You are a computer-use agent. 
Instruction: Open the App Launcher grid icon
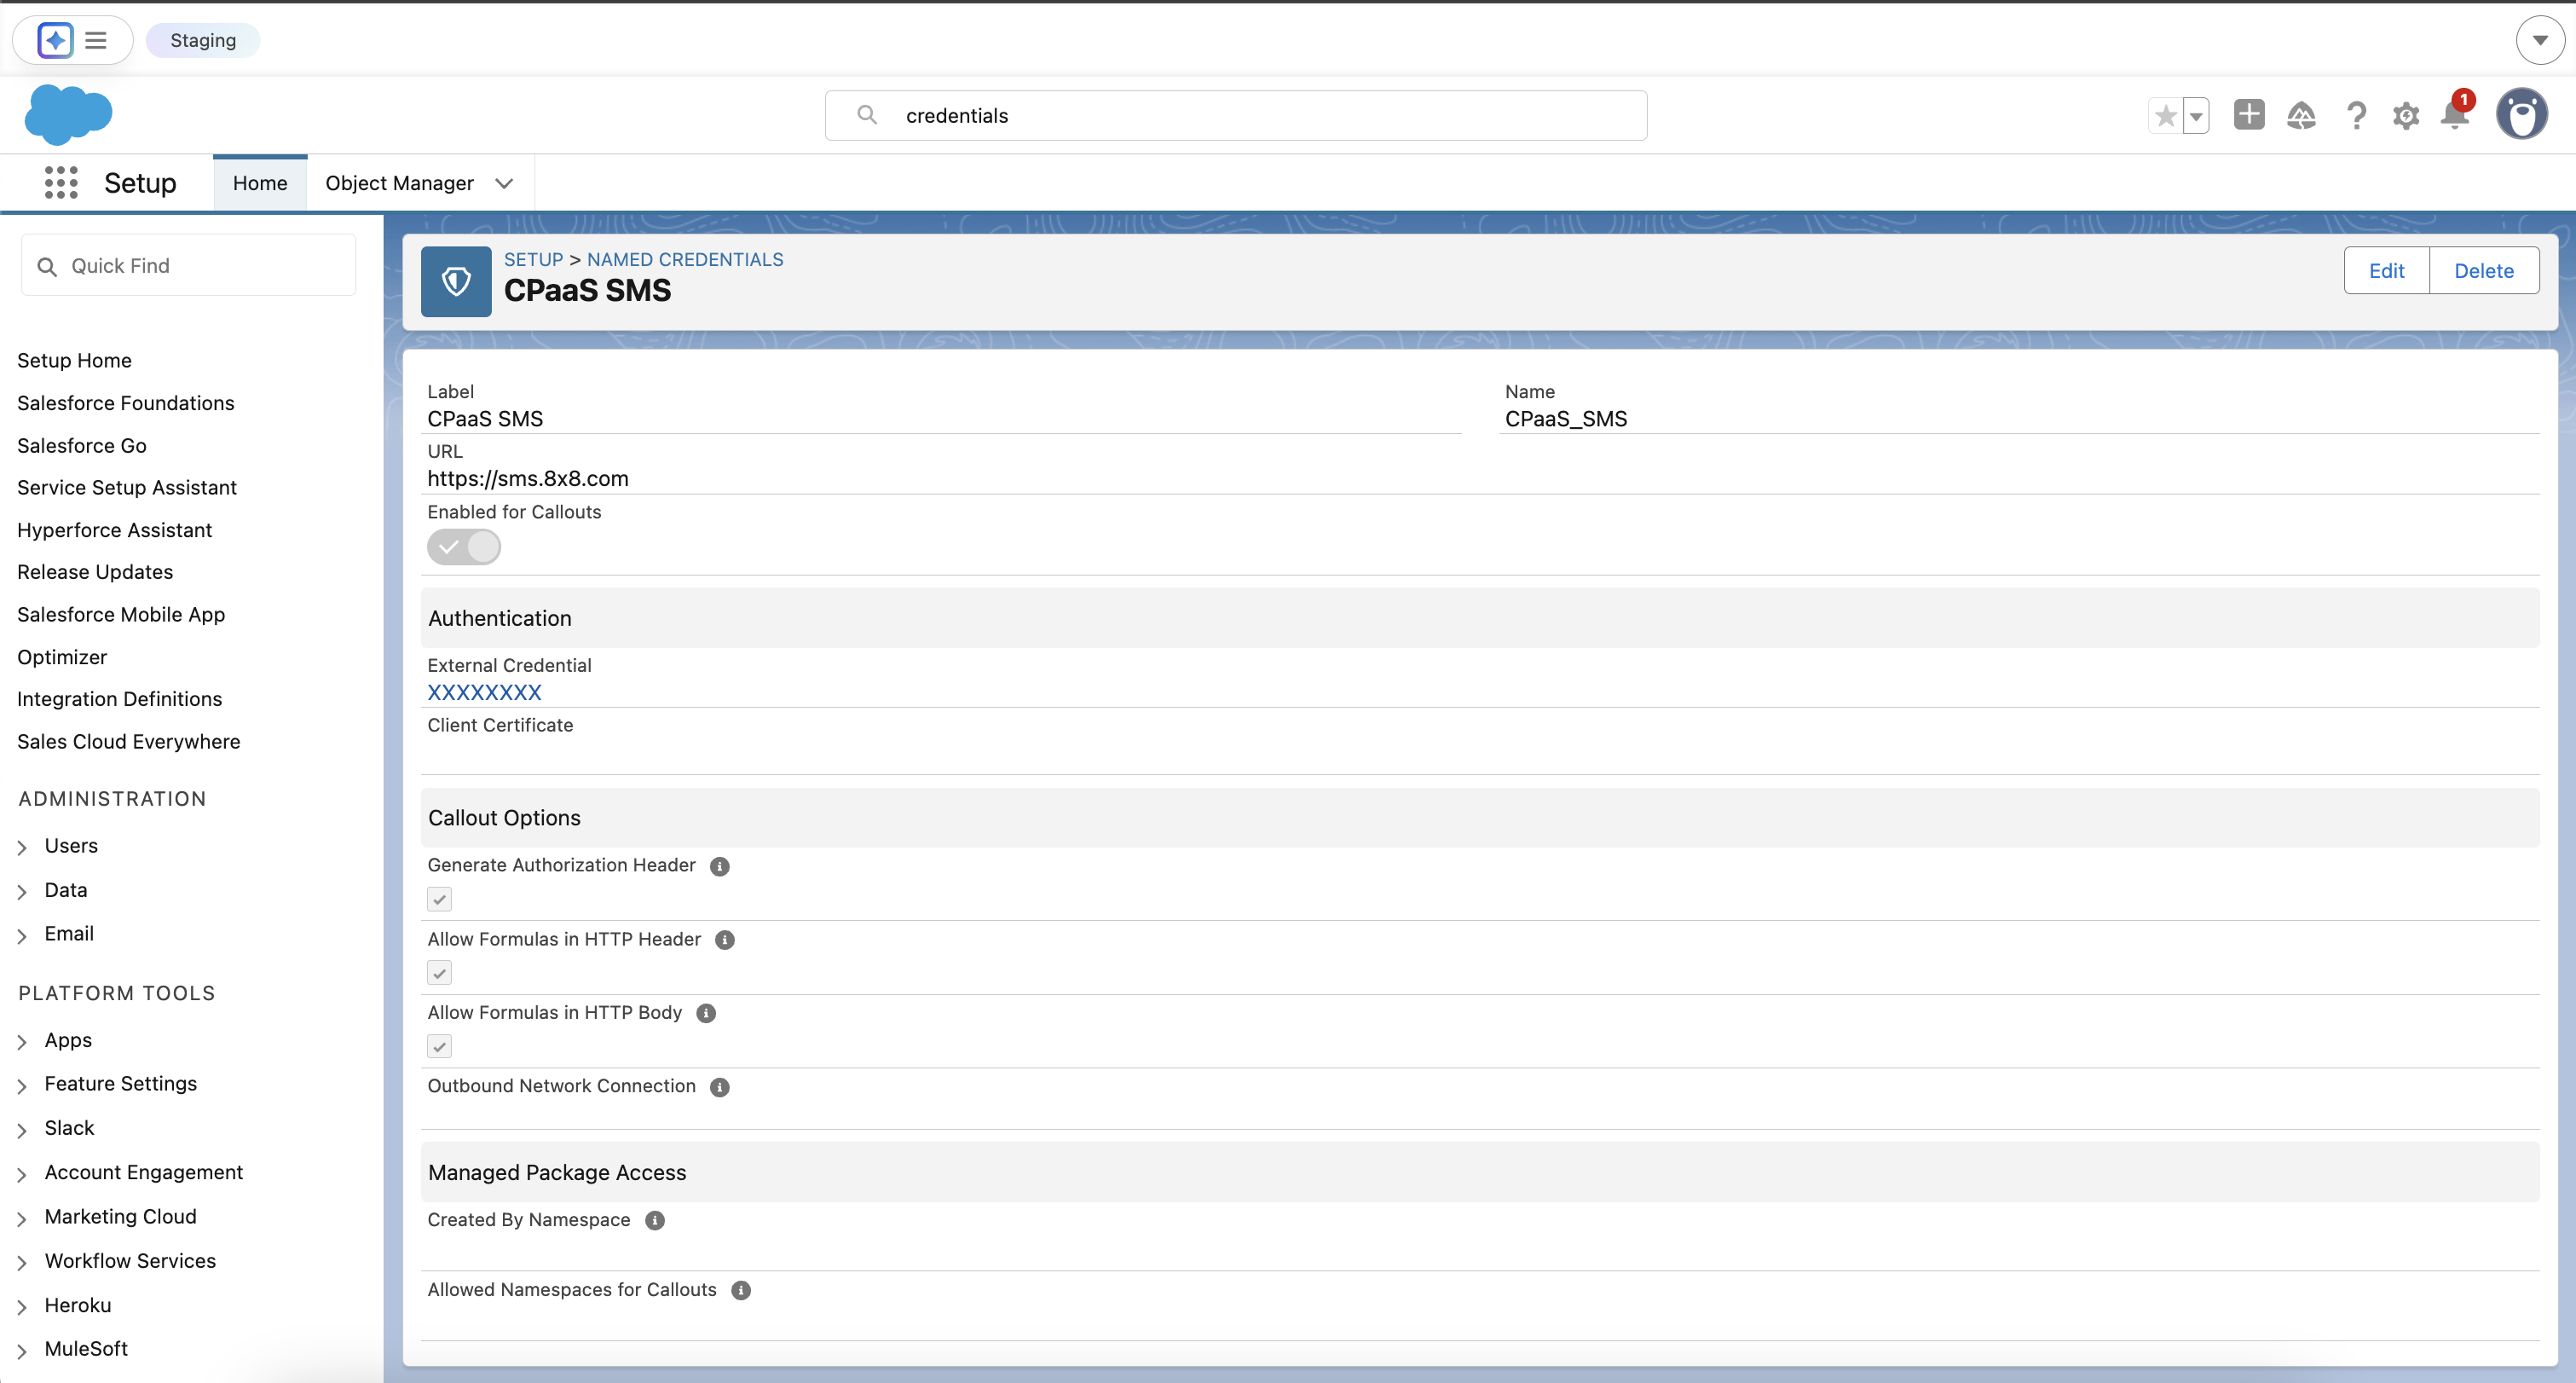tap(61, 183)
